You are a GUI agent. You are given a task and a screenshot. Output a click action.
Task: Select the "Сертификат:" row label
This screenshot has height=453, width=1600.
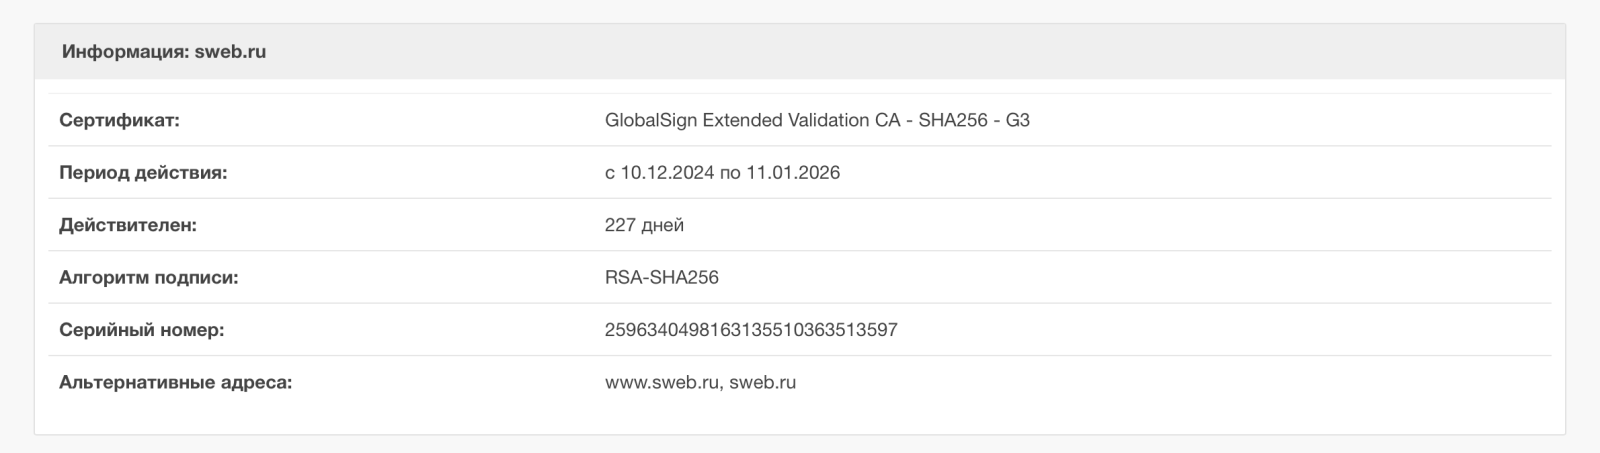tap(119, 121)
